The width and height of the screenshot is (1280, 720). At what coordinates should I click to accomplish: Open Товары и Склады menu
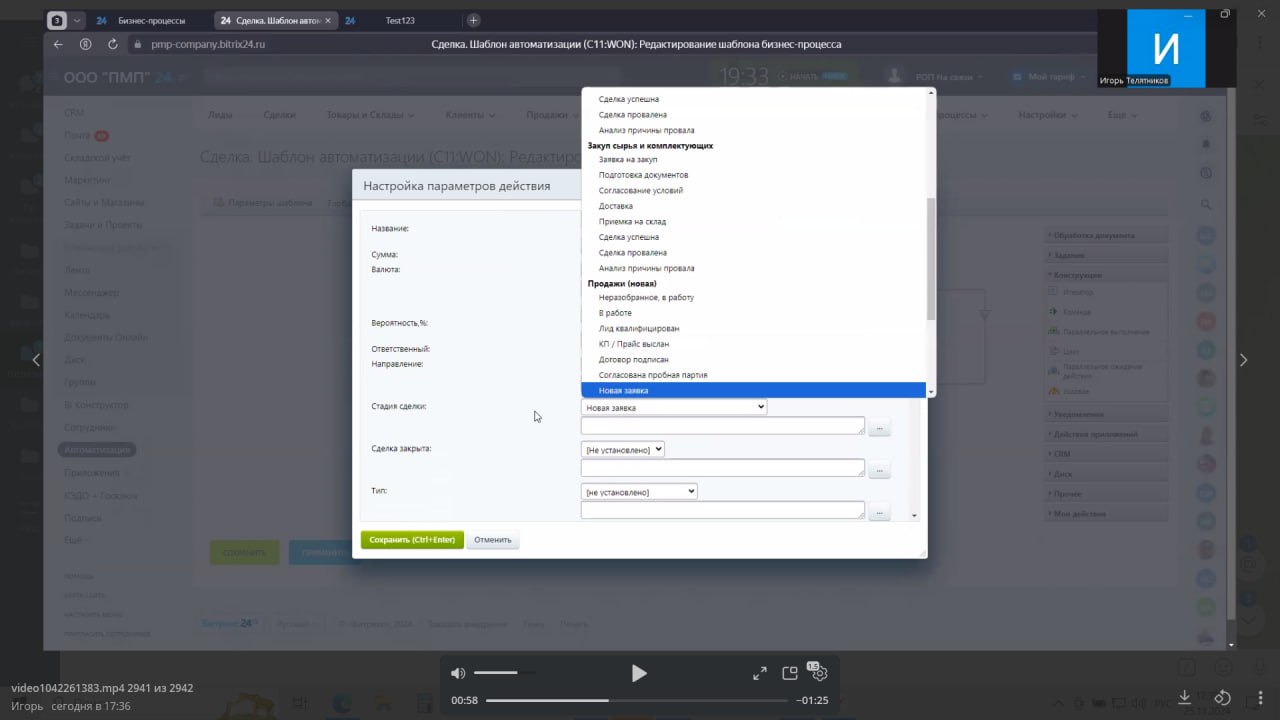pos(370,115)
